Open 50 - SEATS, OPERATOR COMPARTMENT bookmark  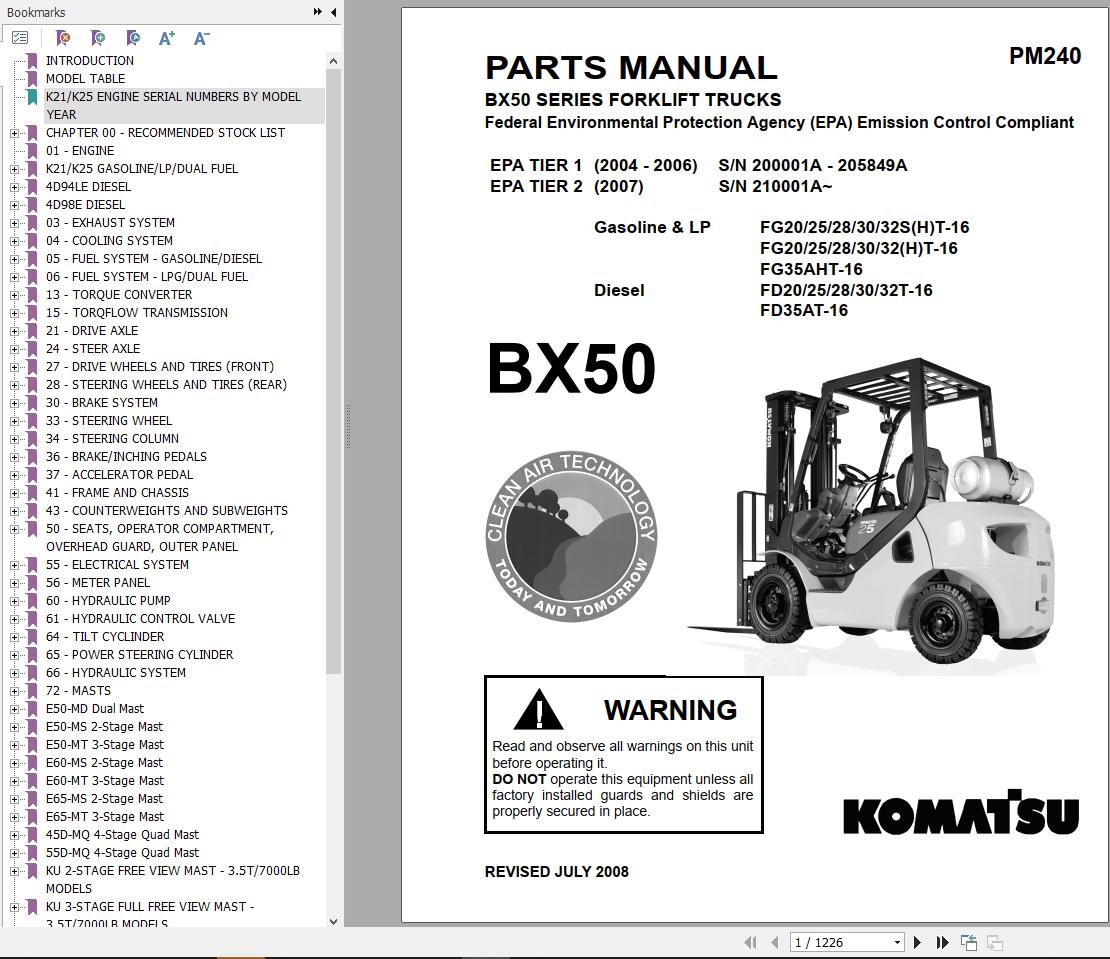tap(160, 538)
